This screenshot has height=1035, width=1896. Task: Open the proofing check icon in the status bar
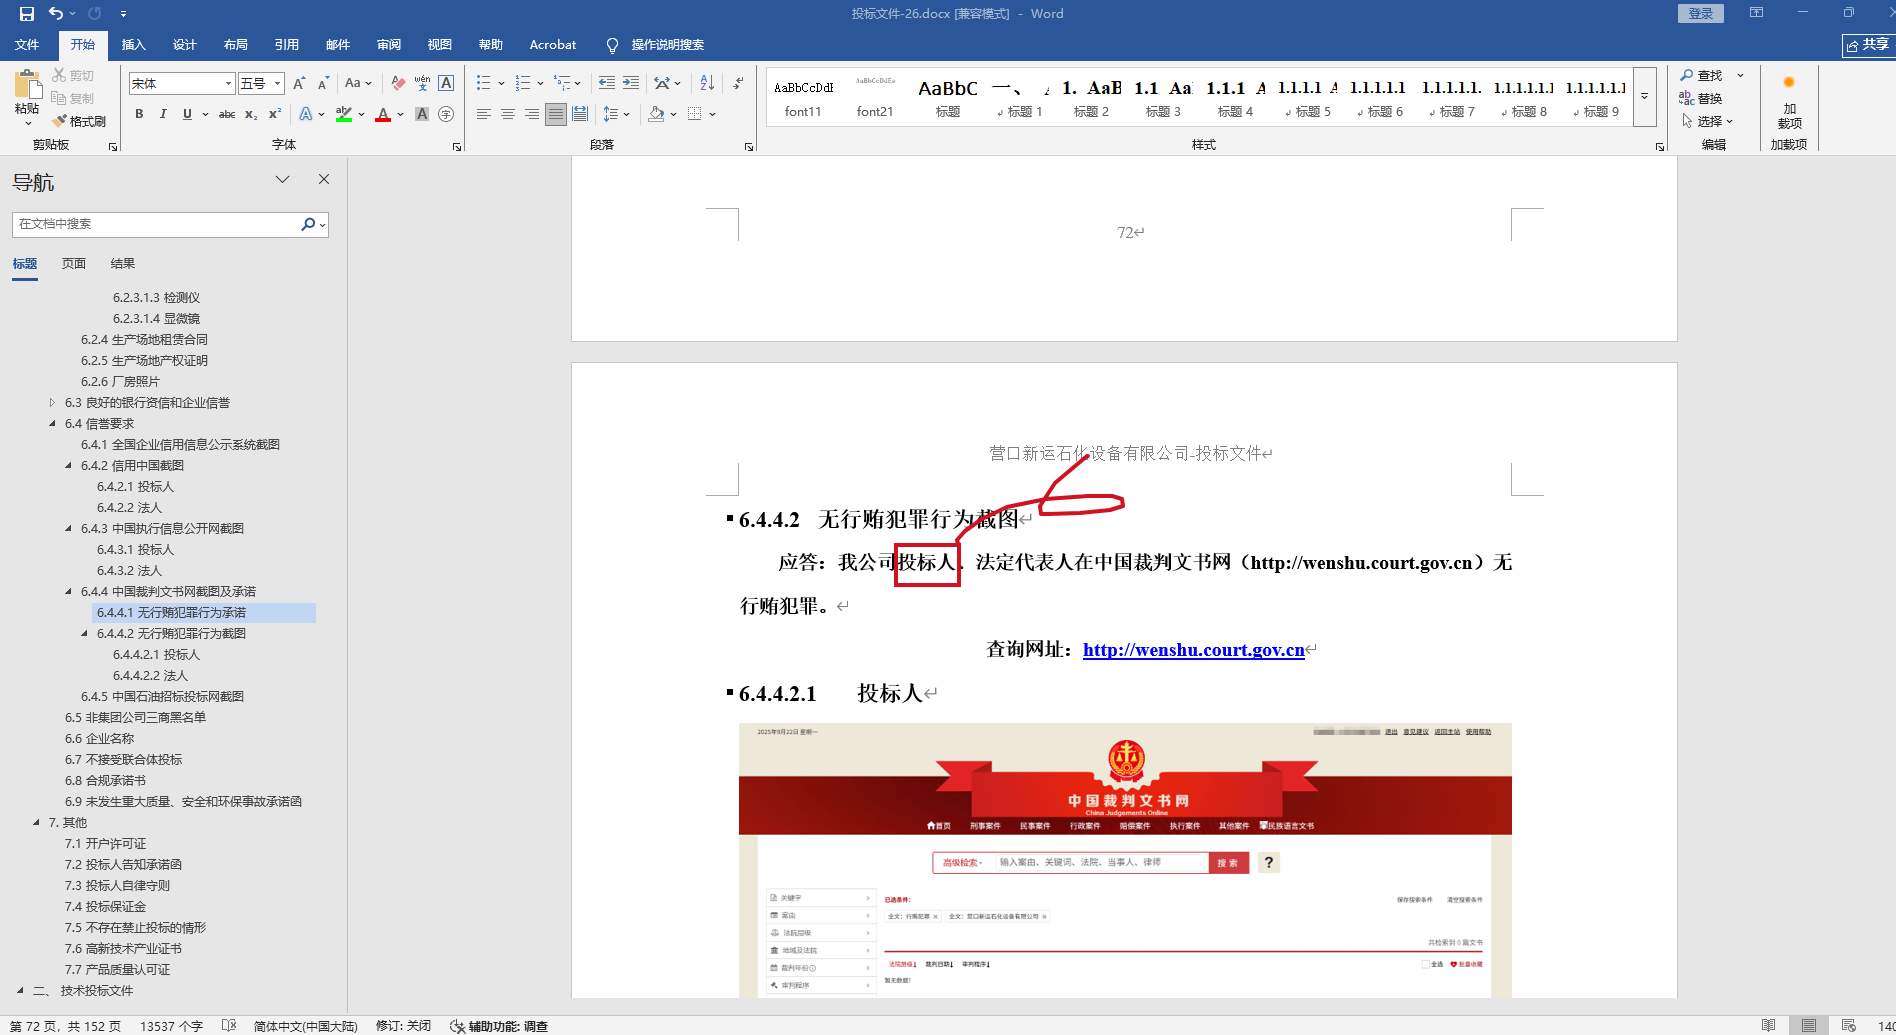(x=229, y=1026)
